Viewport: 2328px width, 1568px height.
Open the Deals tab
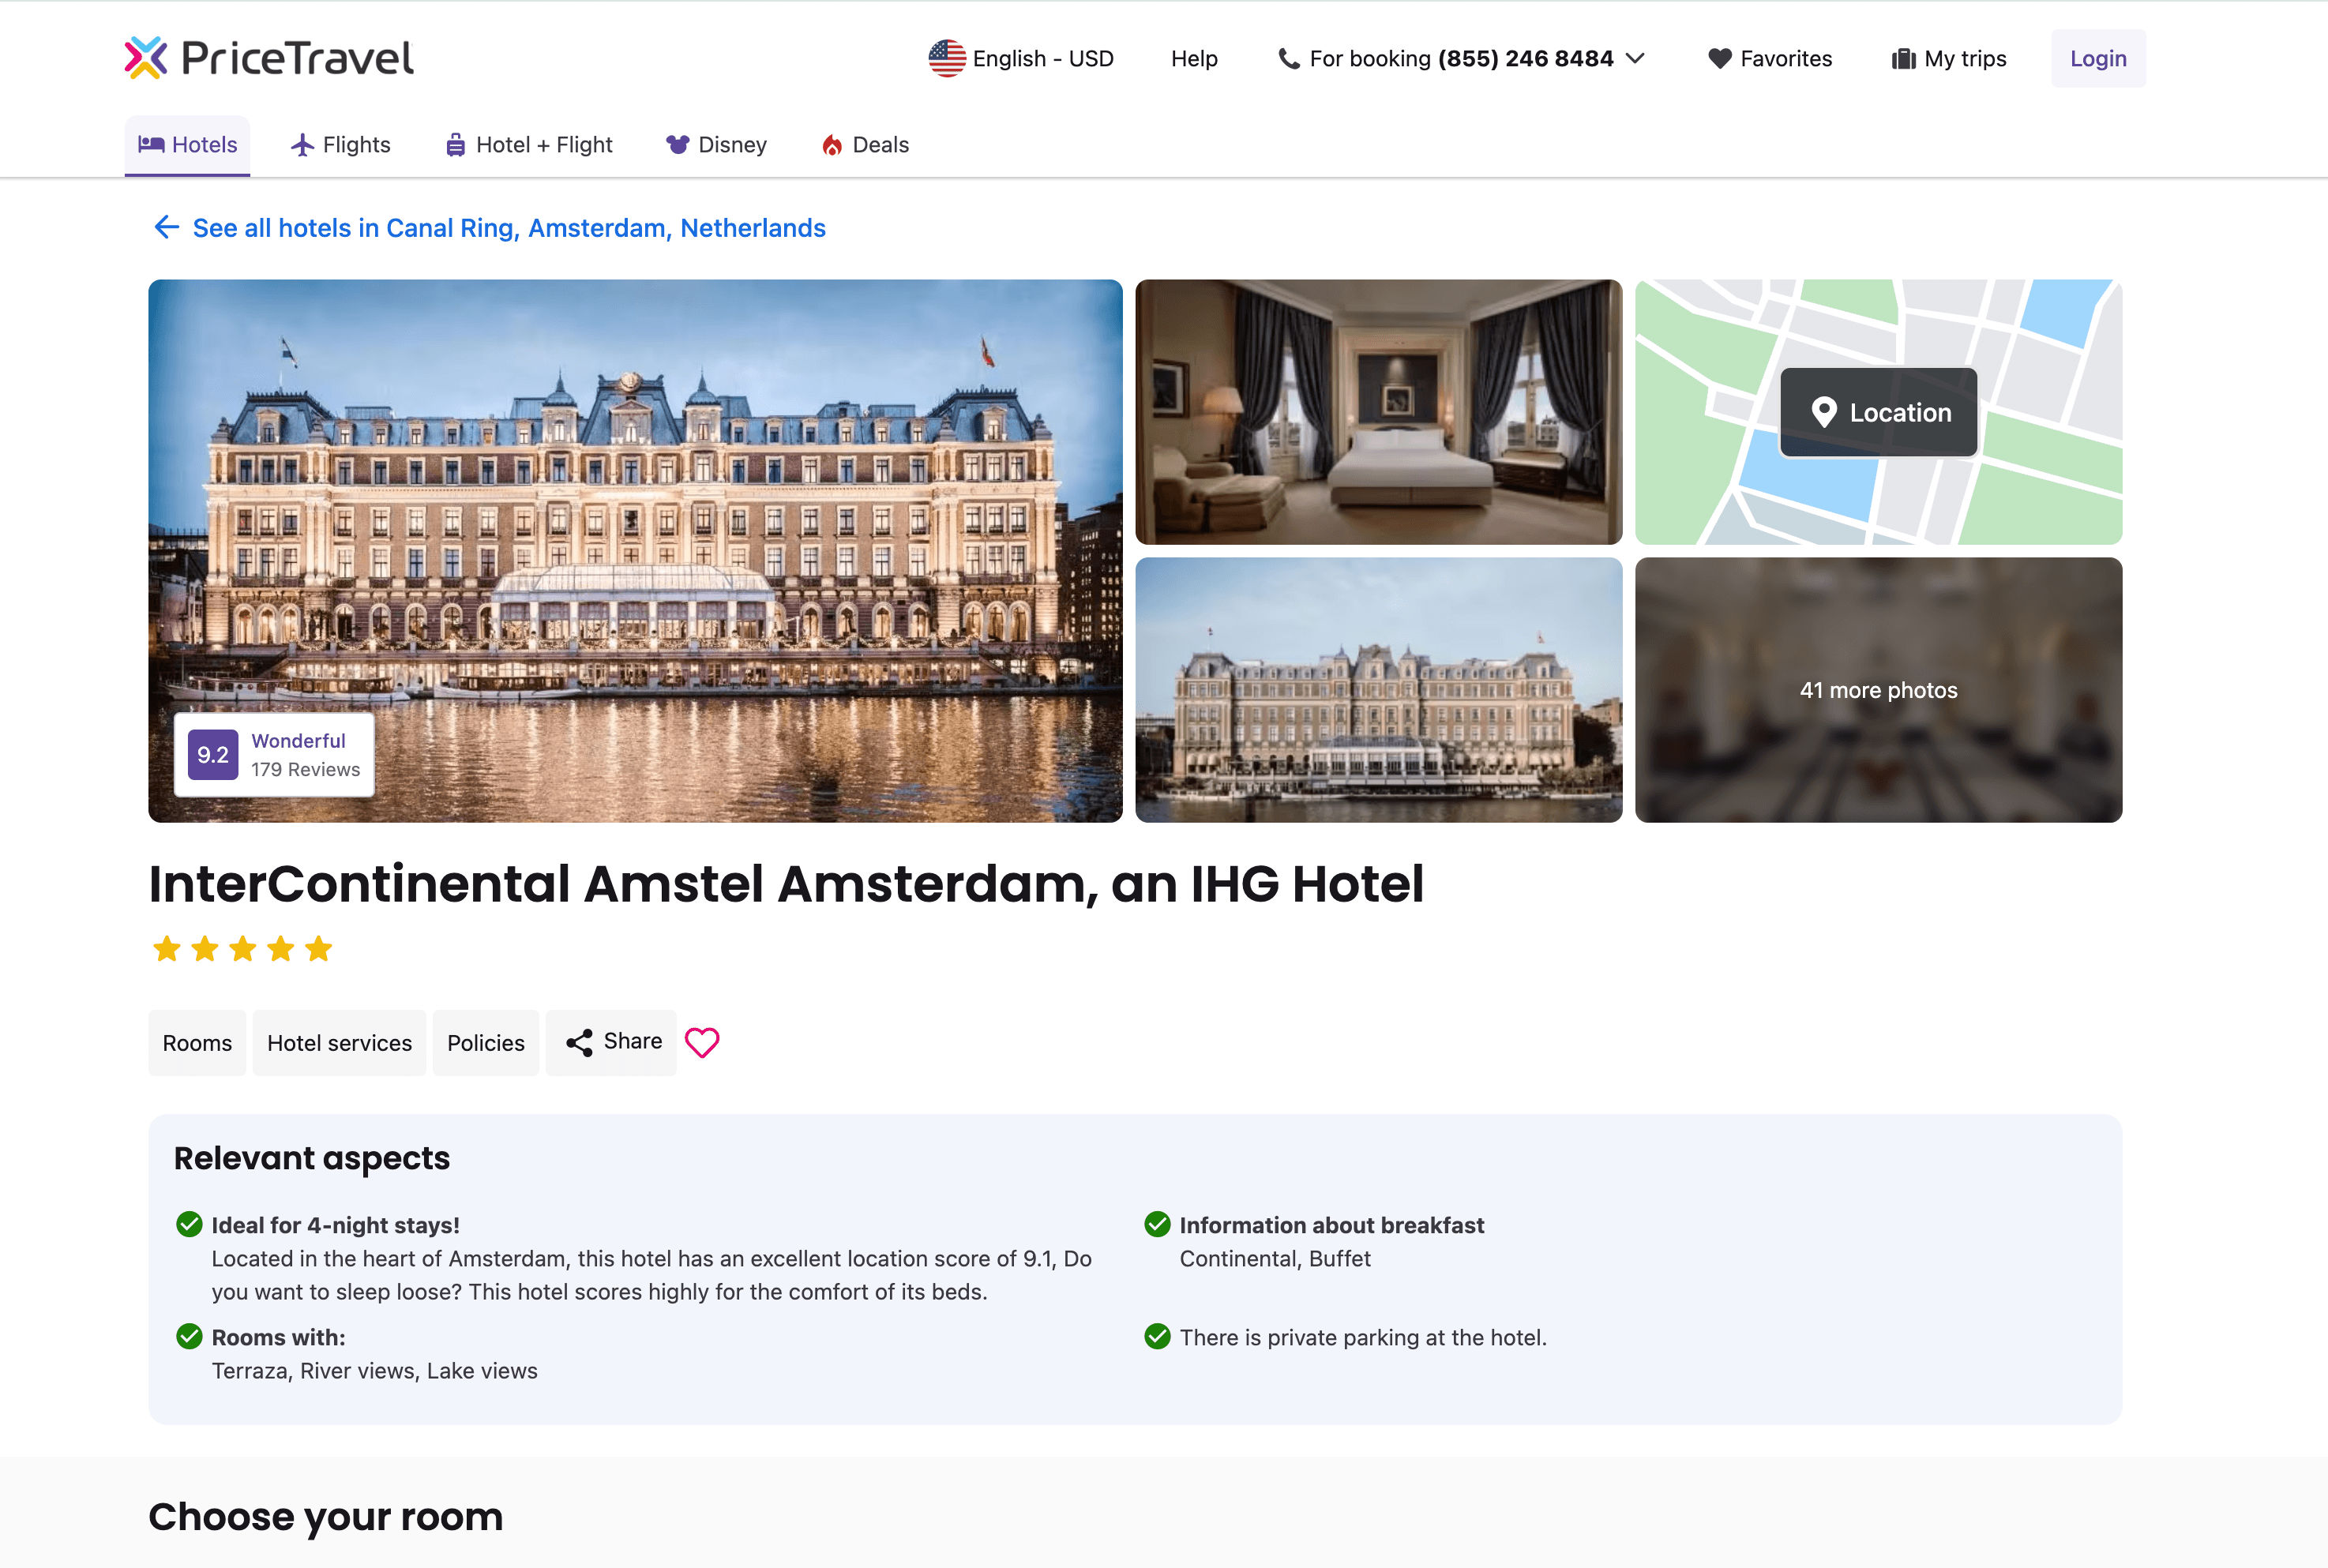click(865, 145)
